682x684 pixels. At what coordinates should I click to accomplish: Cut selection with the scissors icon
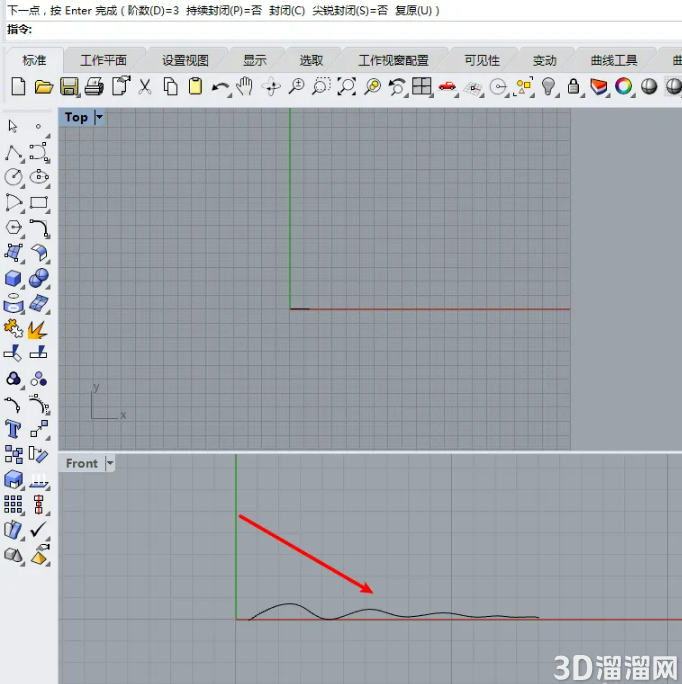click(144, 86)
